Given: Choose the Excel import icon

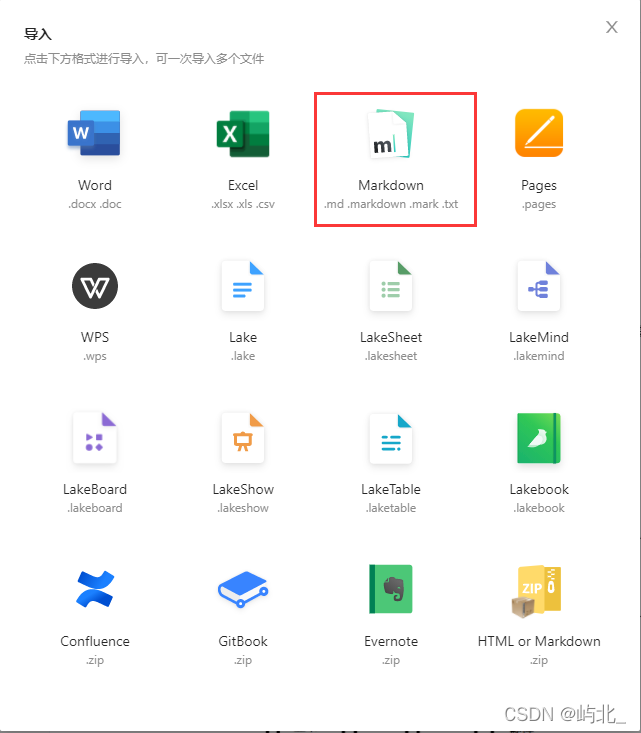Looking at the screenshot, I should [243, 133].
